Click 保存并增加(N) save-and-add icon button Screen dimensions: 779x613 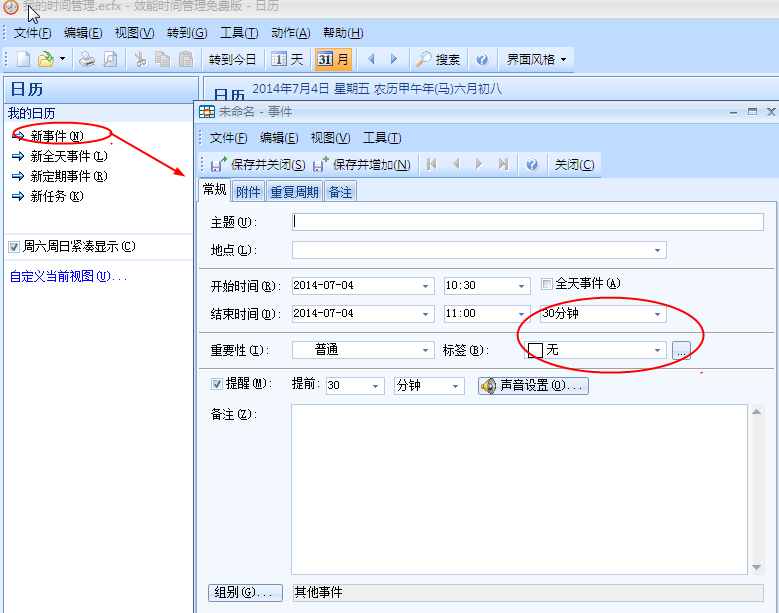point(362,164)
